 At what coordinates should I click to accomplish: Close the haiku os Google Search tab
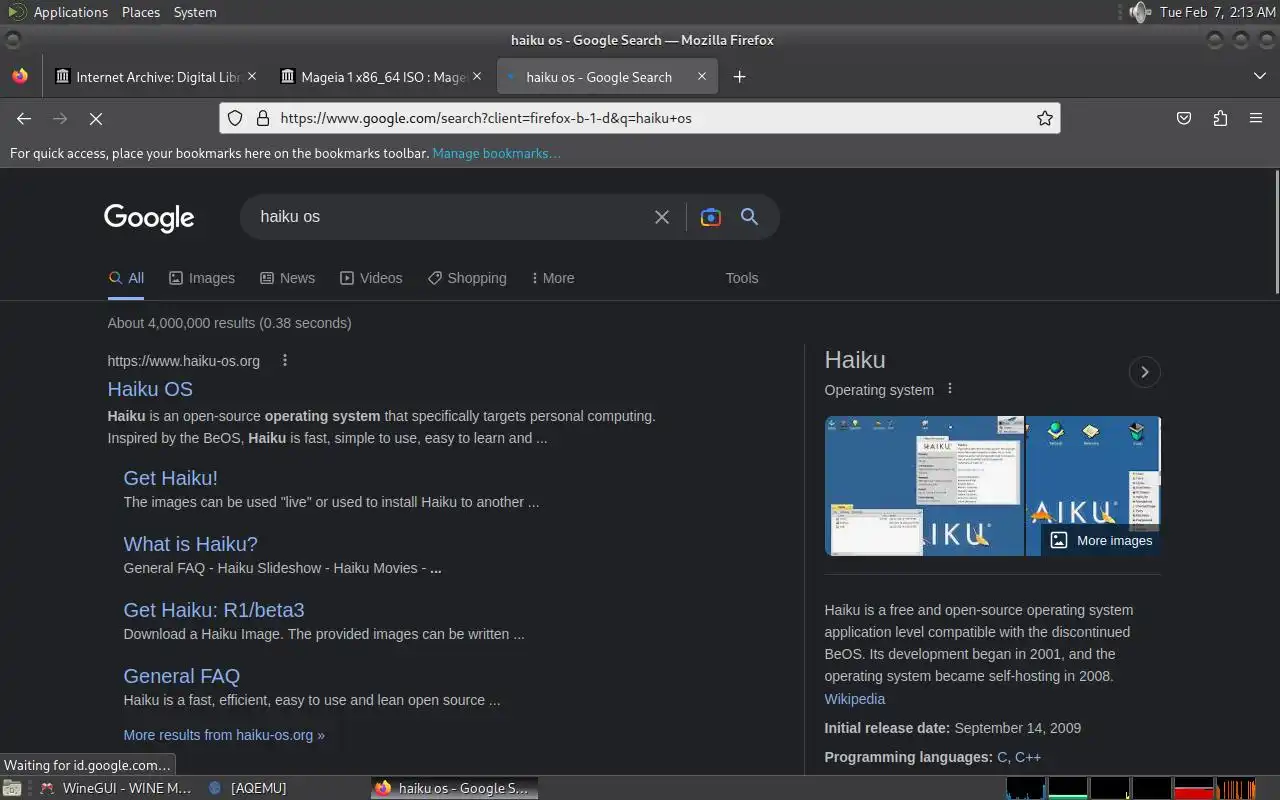[702, 76]
